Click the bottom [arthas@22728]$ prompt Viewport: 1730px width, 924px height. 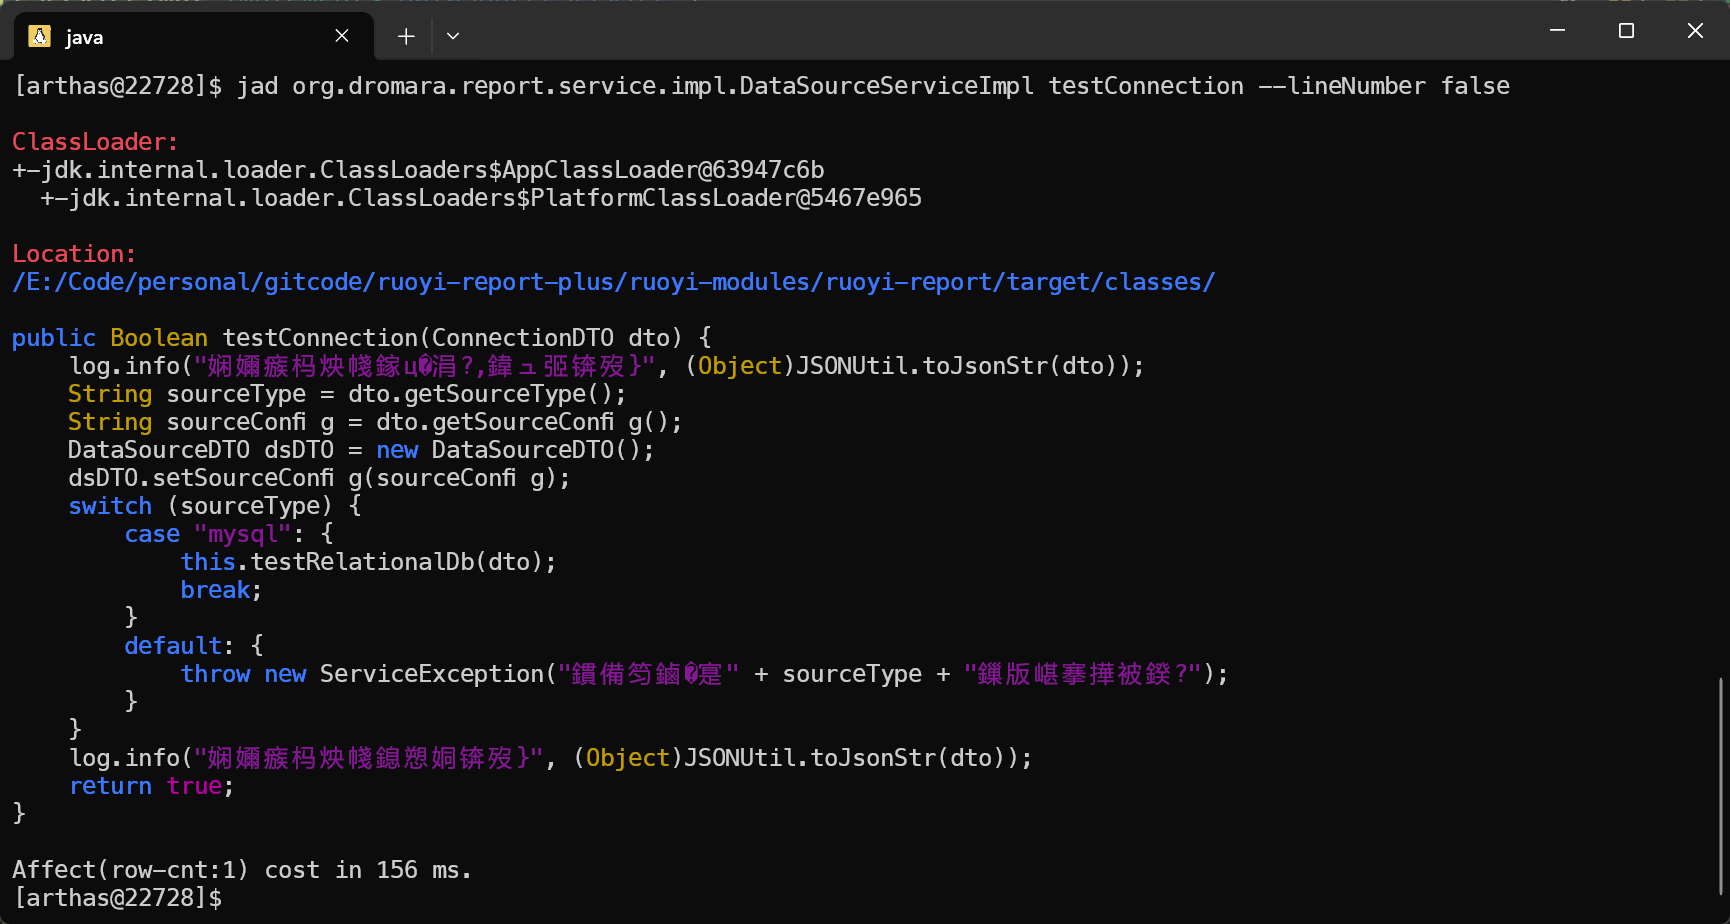(117, 898)
